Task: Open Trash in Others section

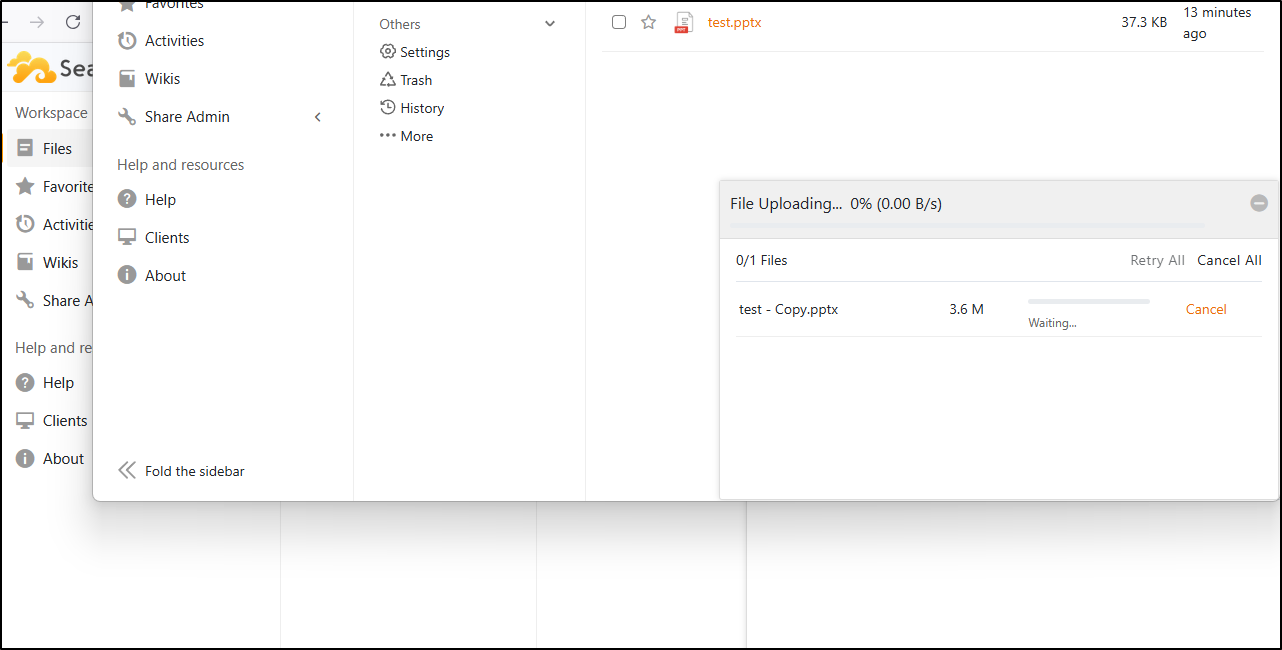Action: point(407,80)
